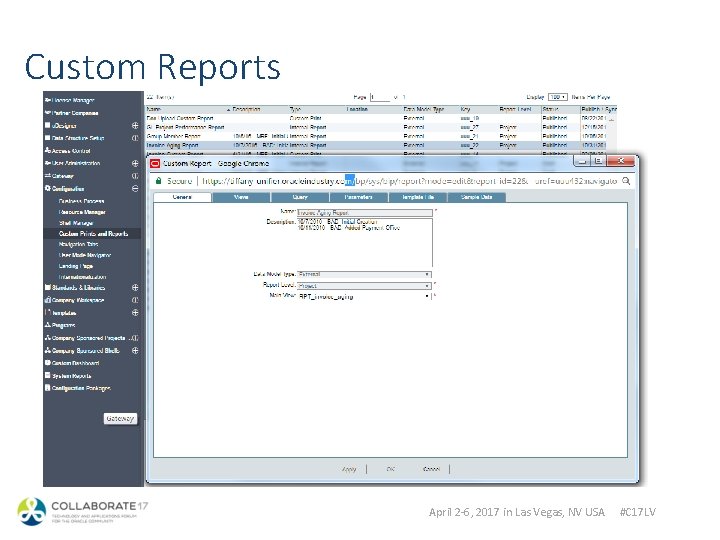Click the Company Workspace building icon
The width and height of the screenshot is (720, 540).
pos(47,300)
